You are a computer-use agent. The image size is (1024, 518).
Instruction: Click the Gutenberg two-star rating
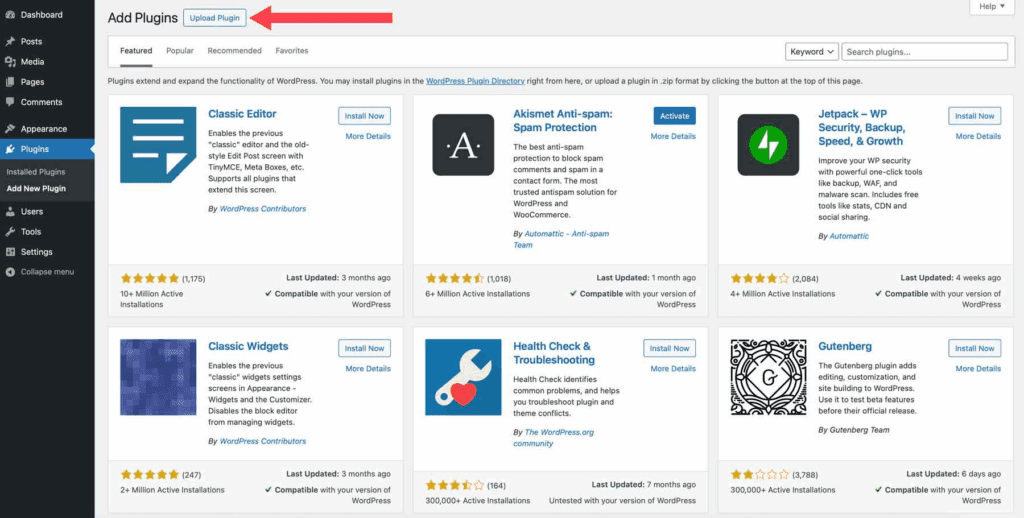click(760, 475)
